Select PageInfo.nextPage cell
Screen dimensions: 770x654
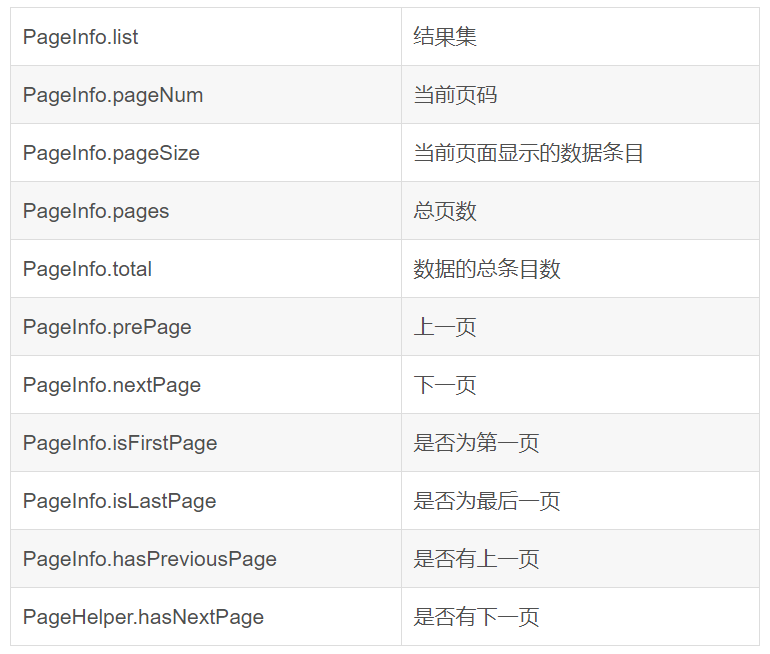(x=206, y=384)
